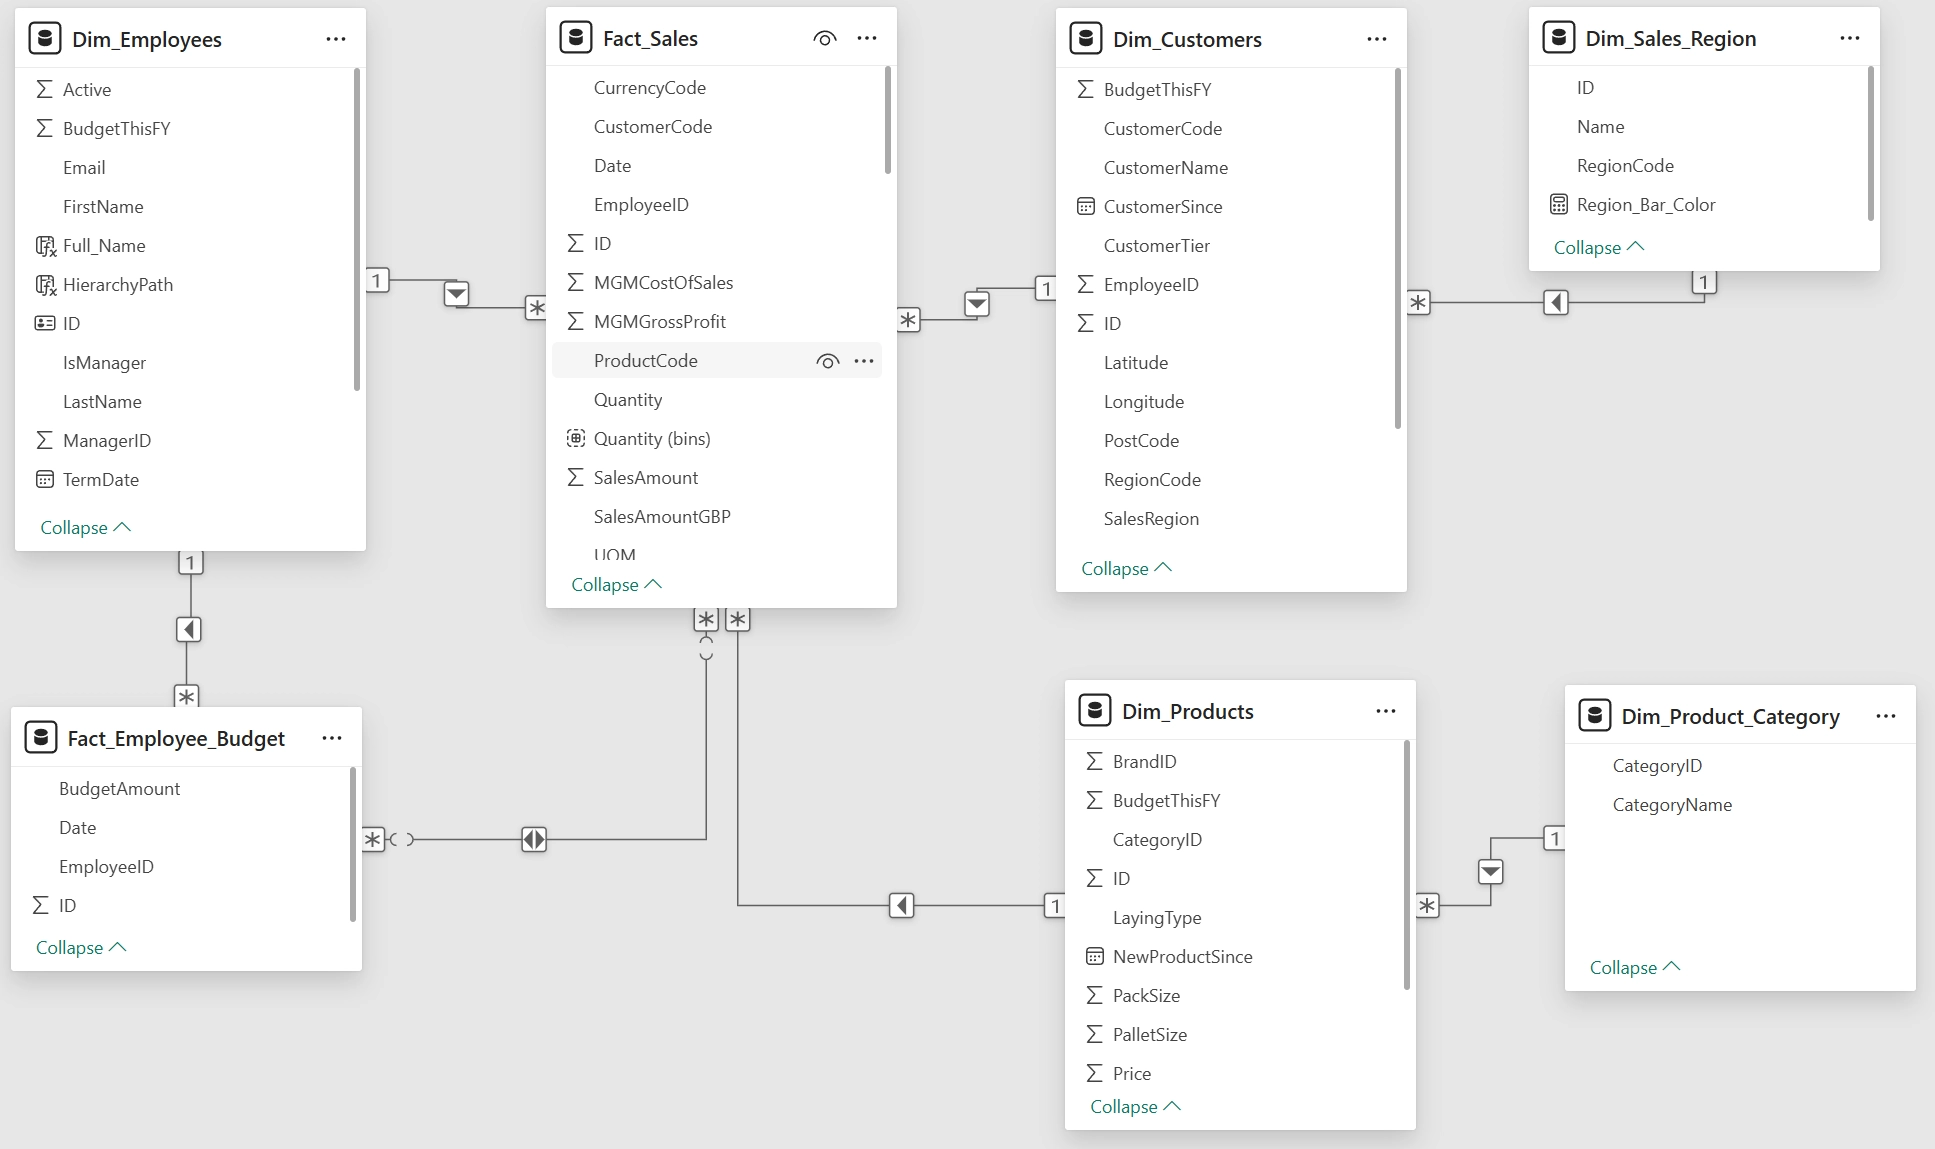Click the binning icon next to Quantity (bins)
Viewport: 1935px width, 1149px height.
(x=576, y=438)
